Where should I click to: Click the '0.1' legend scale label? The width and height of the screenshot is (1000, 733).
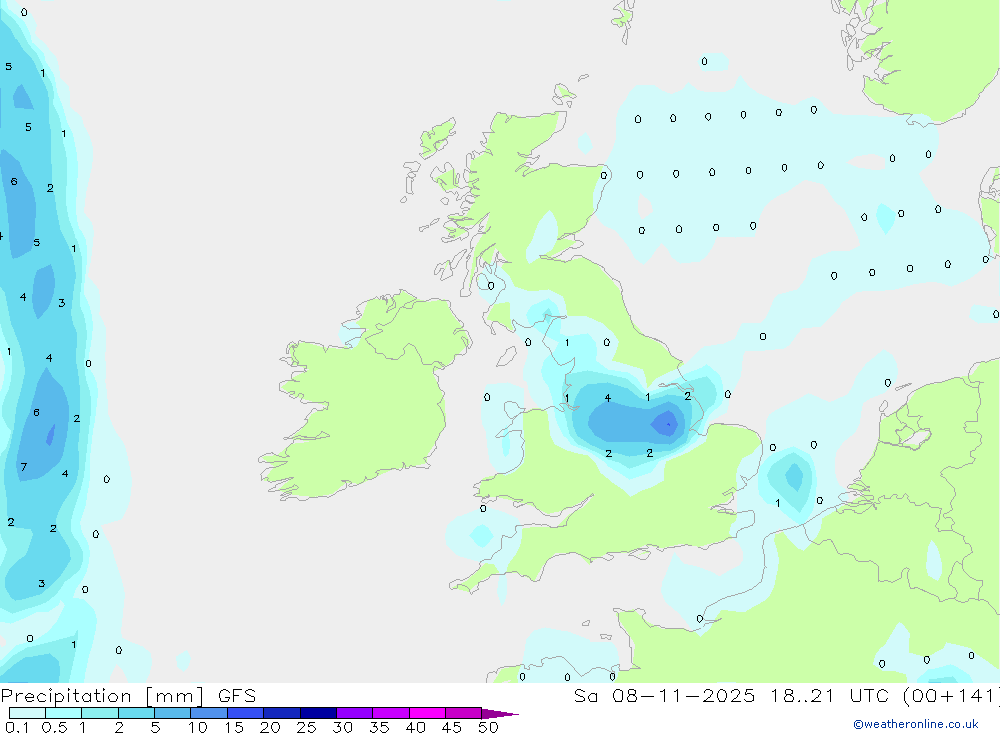17,727
